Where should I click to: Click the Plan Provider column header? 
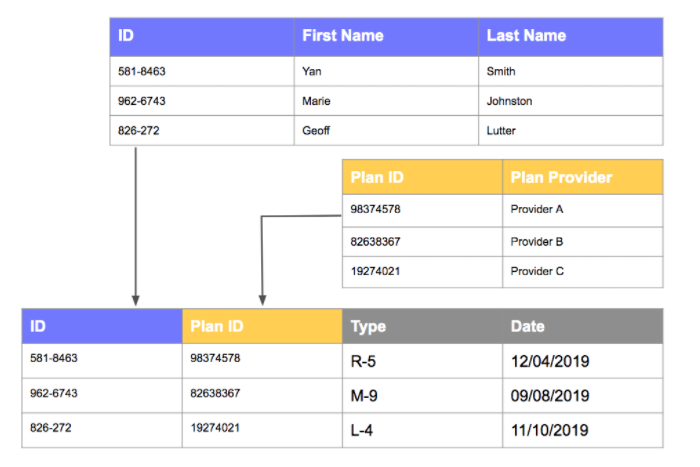pos(561,177)
